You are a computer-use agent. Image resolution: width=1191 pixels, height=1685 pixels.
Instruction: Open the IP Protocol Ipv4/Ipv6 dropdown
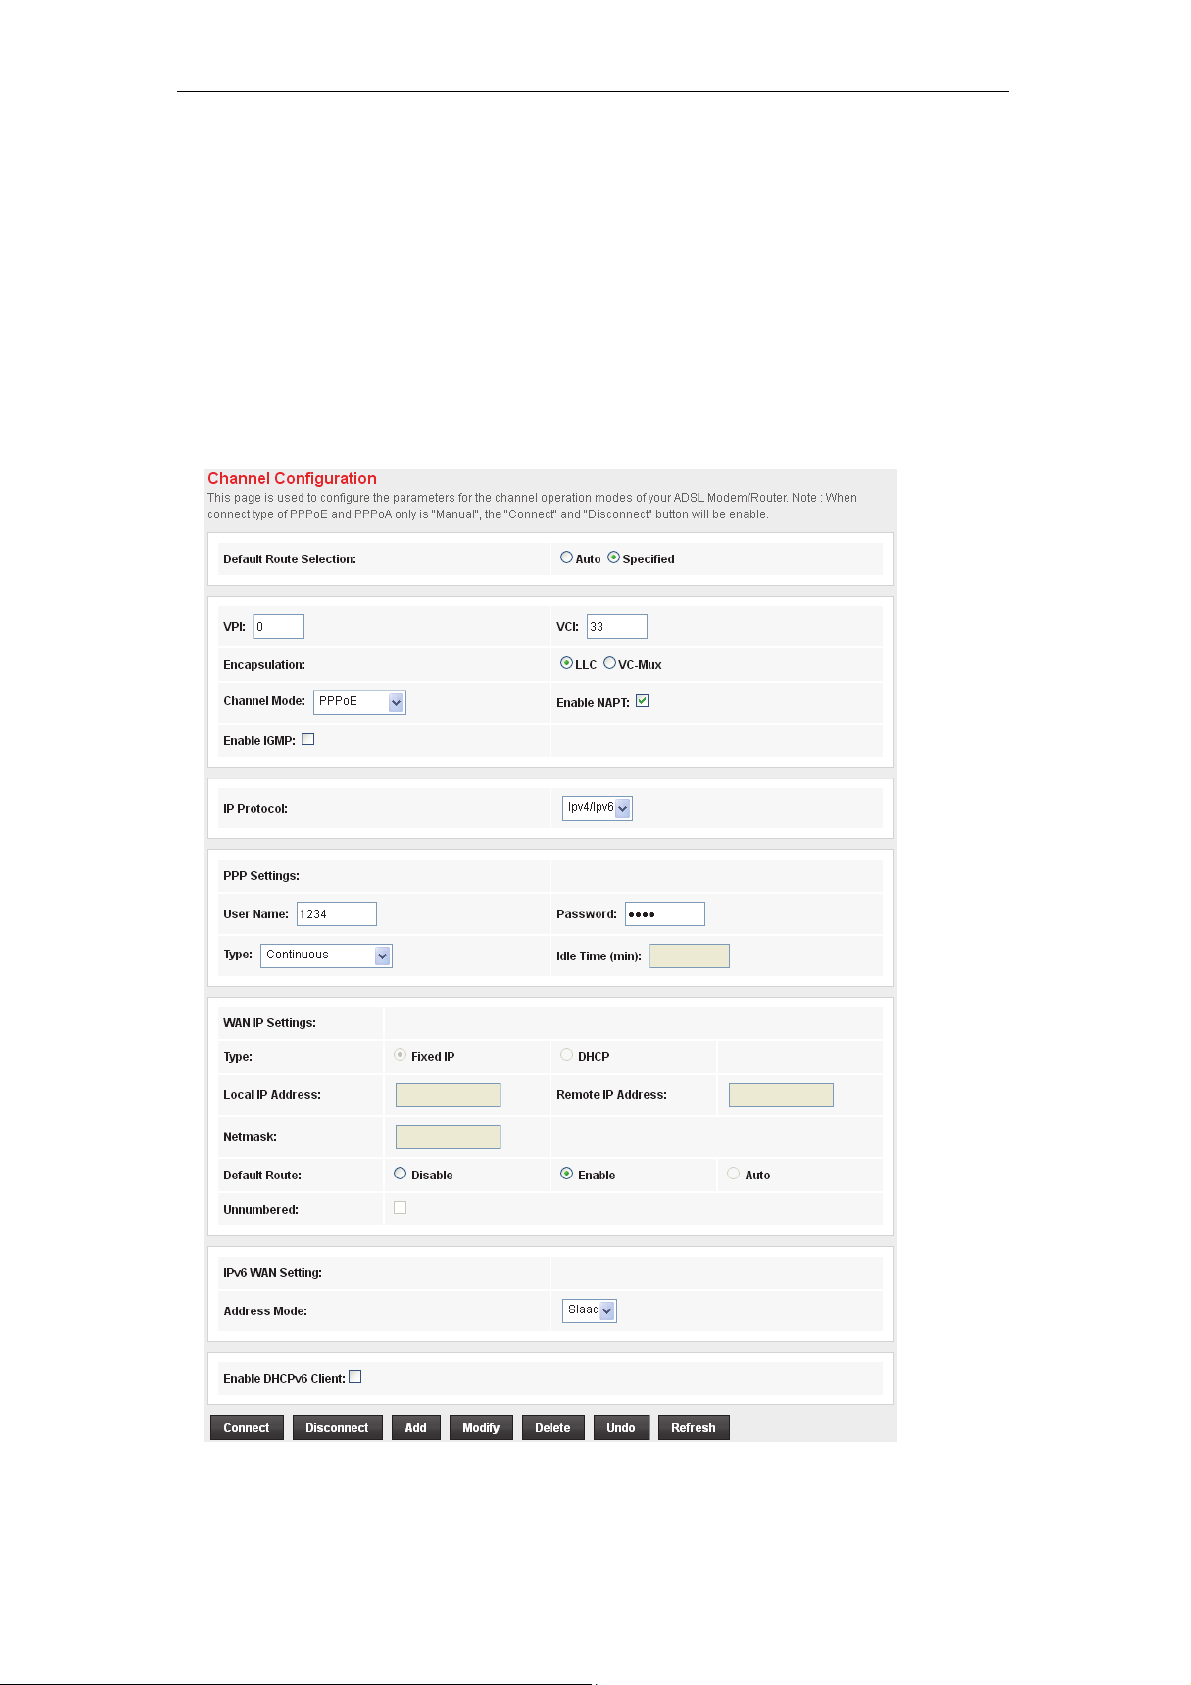(597, 808)
